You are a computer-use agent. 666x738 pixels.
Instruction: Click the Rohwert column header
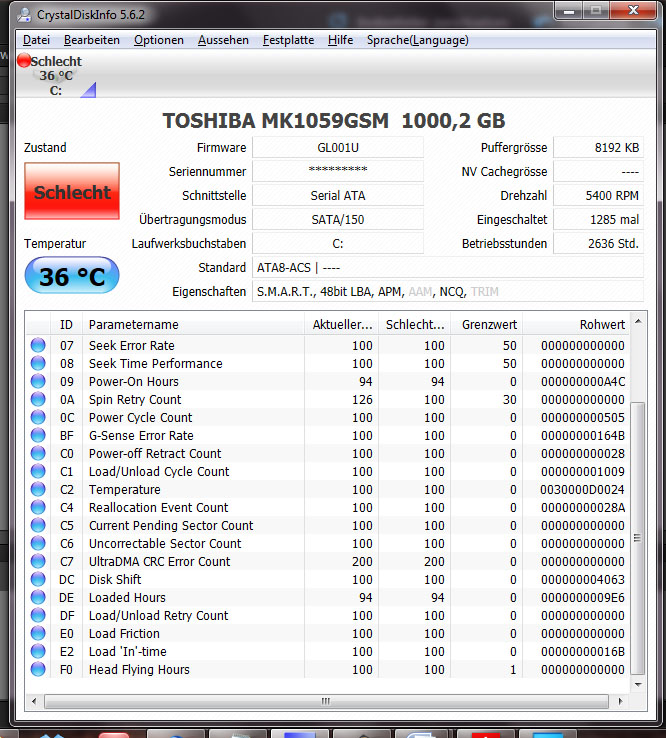click(576, 324)
